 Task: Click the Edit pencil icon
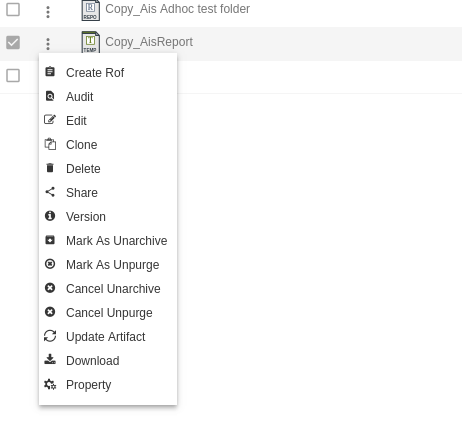[x=50, y=120]
